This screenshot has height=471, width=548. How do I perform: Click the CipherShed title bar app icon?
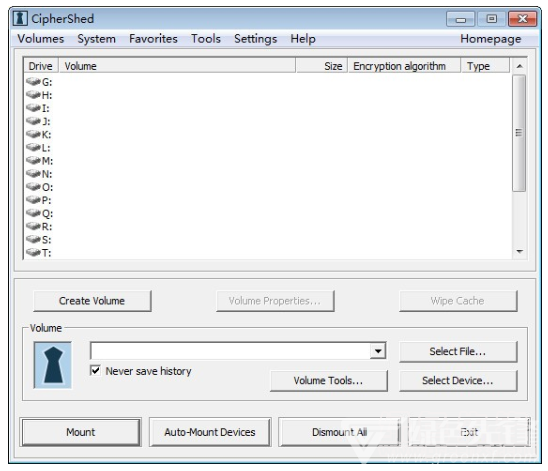[x=20, y=18]
